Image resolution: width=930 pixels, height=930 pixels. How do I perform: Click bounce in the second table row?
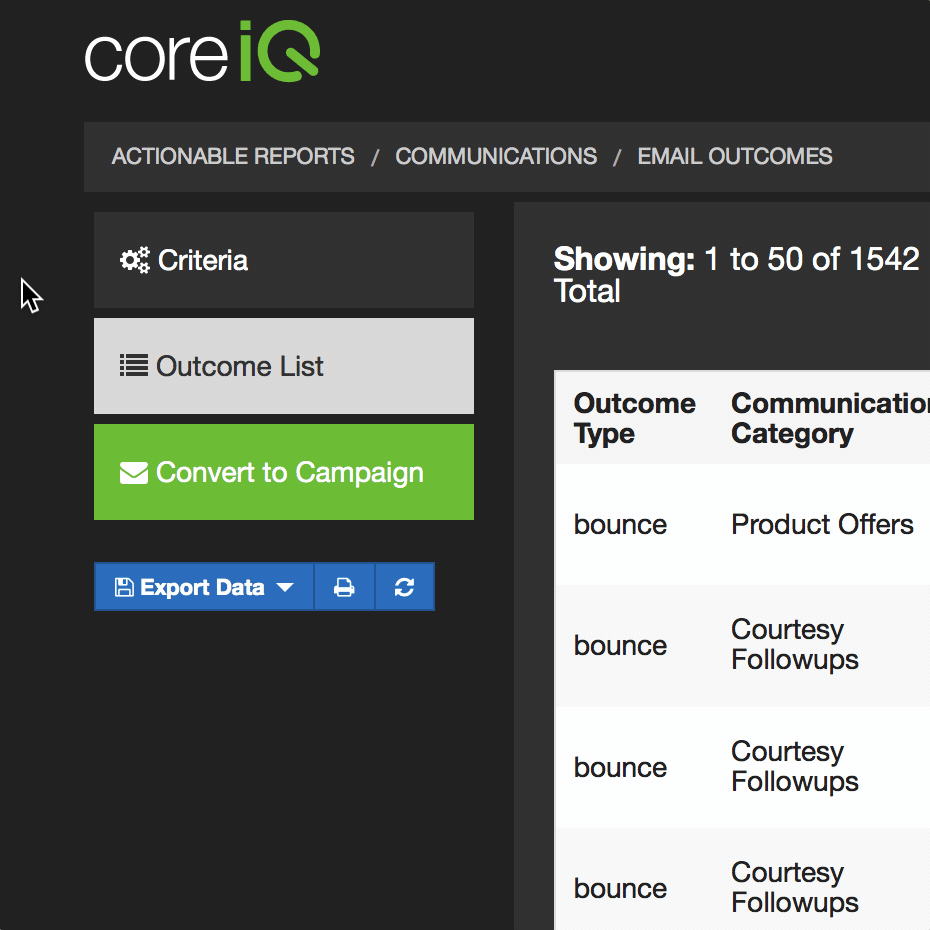[x=620, y=646]
